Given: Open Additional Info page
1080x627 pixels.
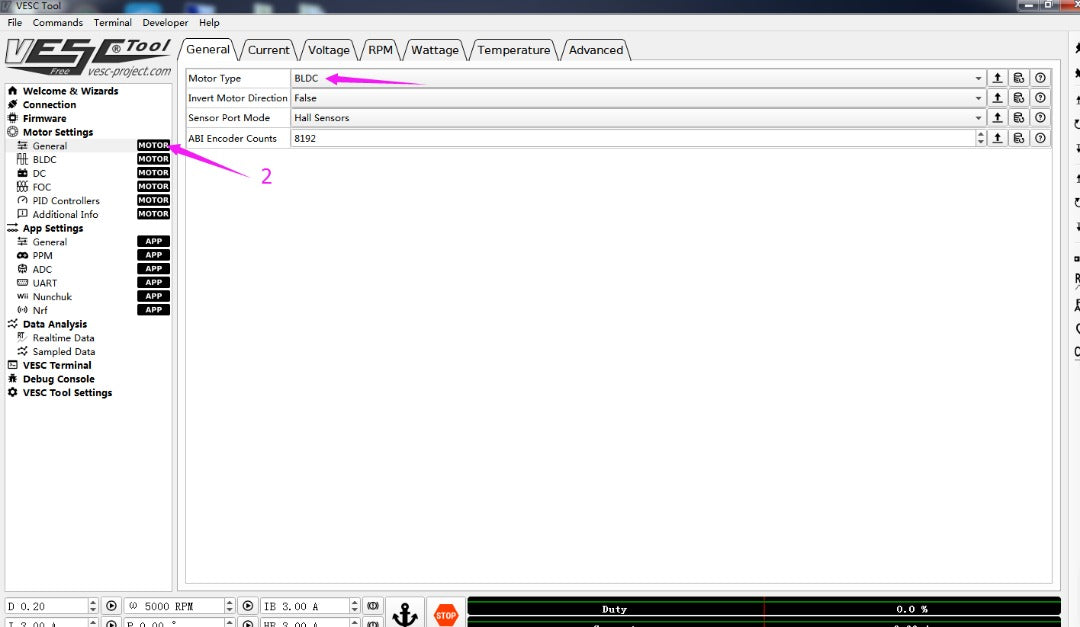Looking at the screenshot, I should (x=65, y=214).
